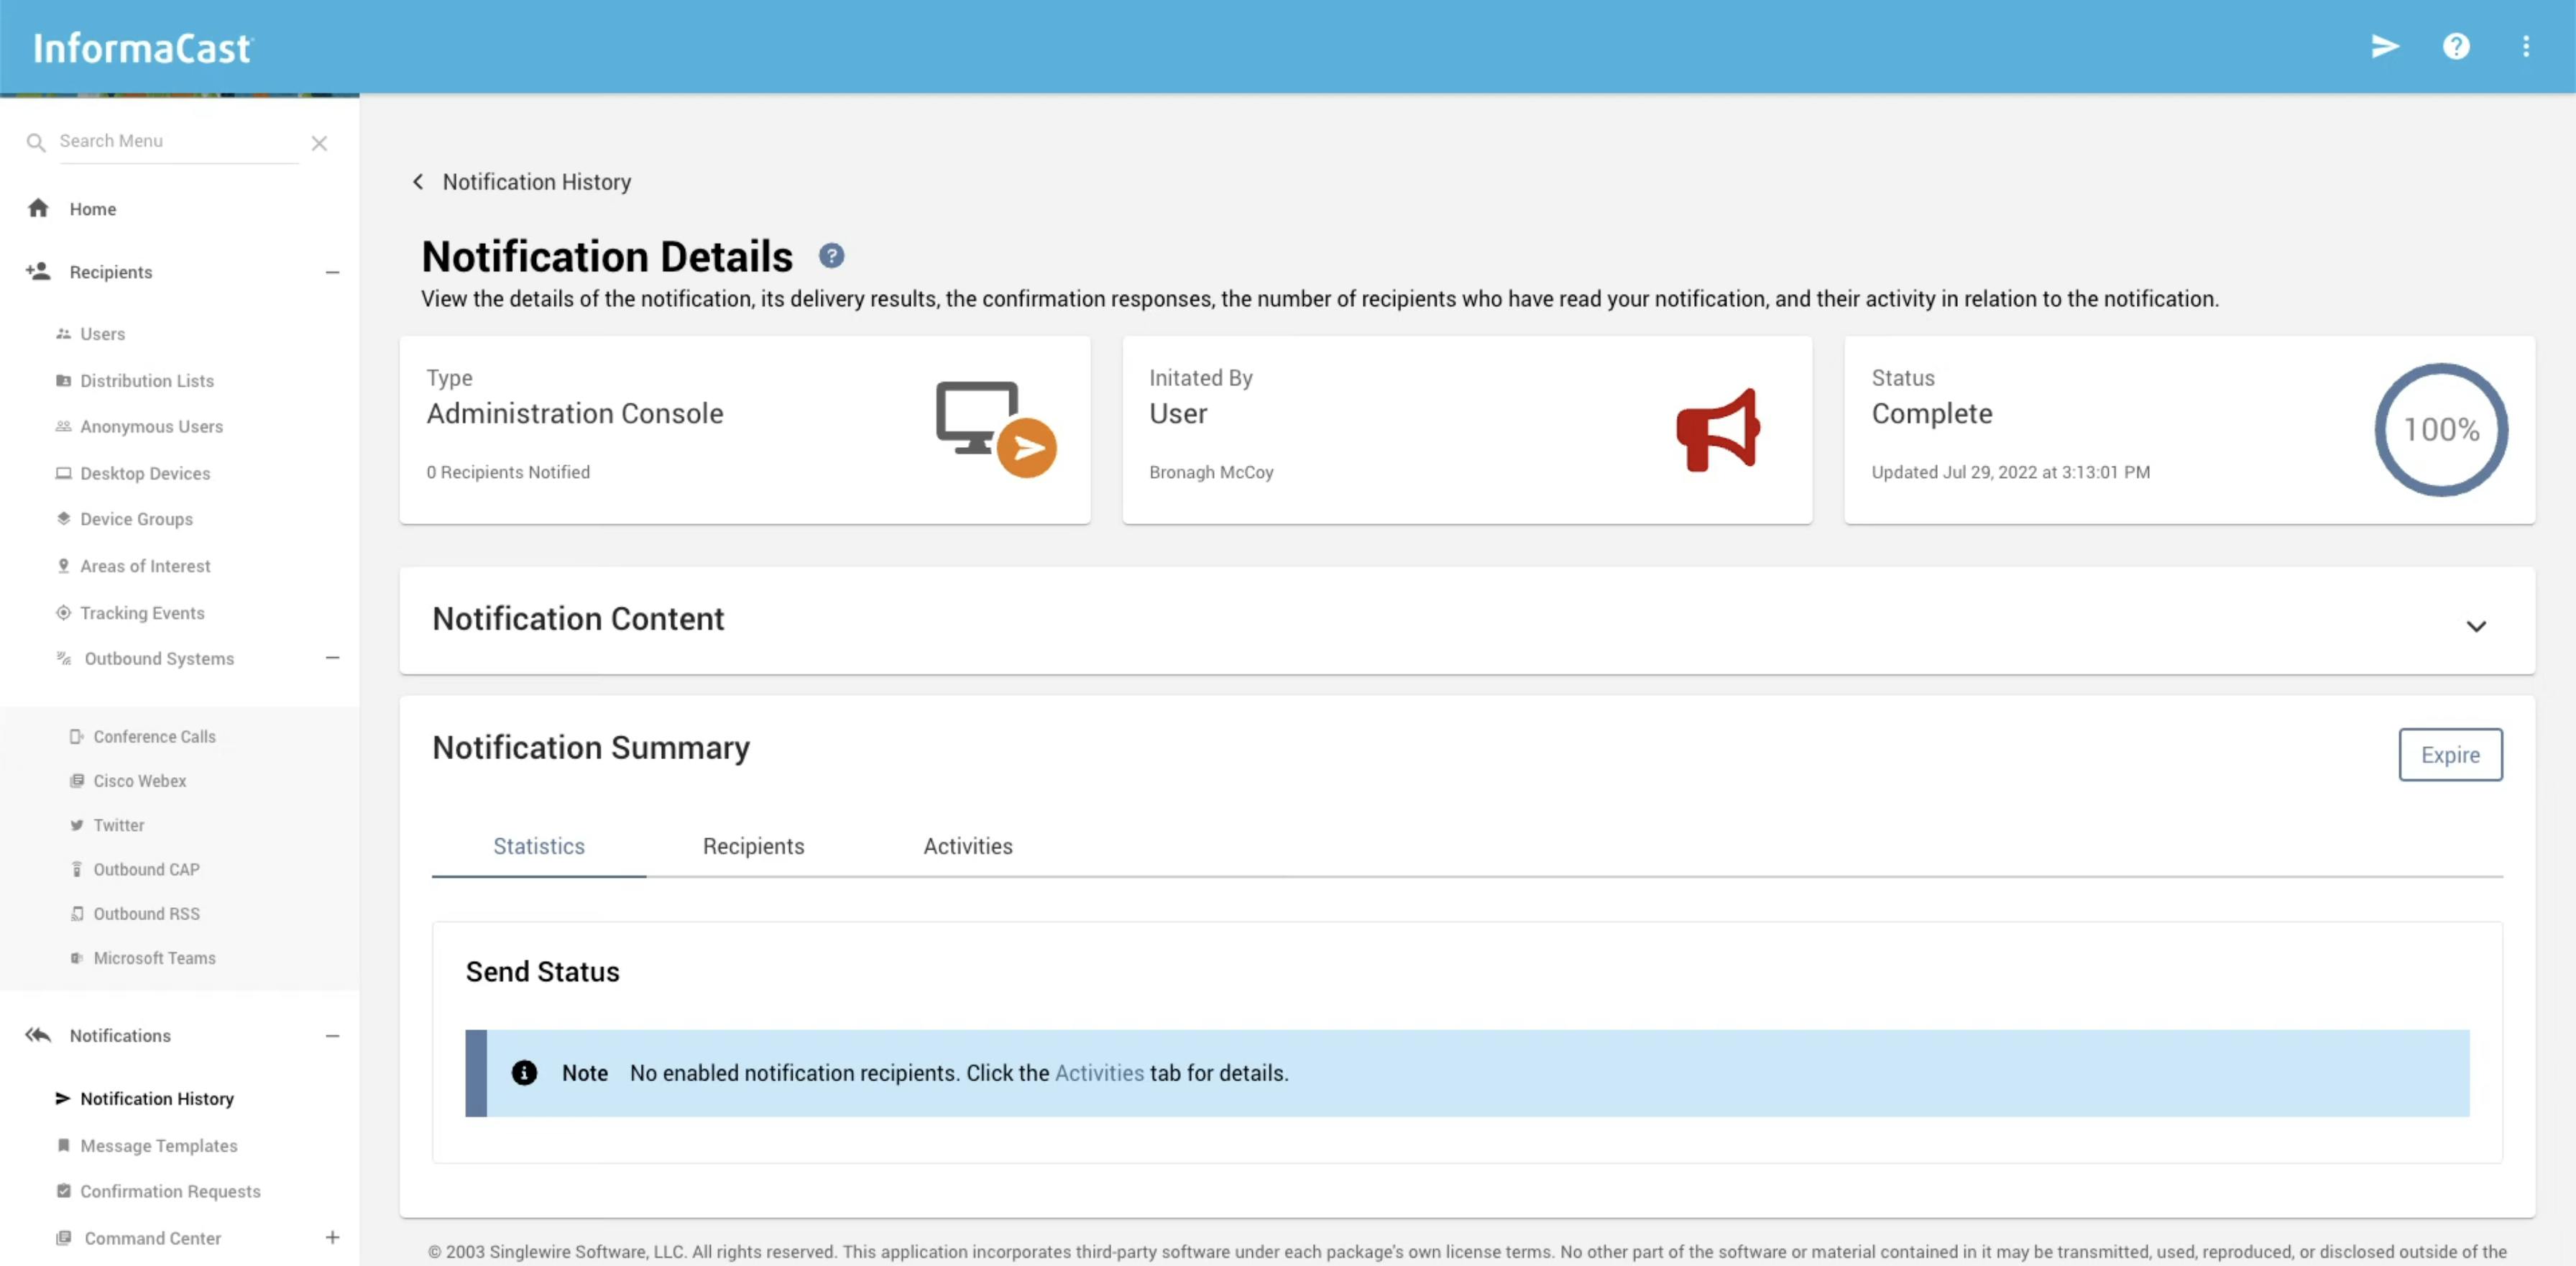Click the Notification Content heading
The image size is (2576, 1266).
578,619
